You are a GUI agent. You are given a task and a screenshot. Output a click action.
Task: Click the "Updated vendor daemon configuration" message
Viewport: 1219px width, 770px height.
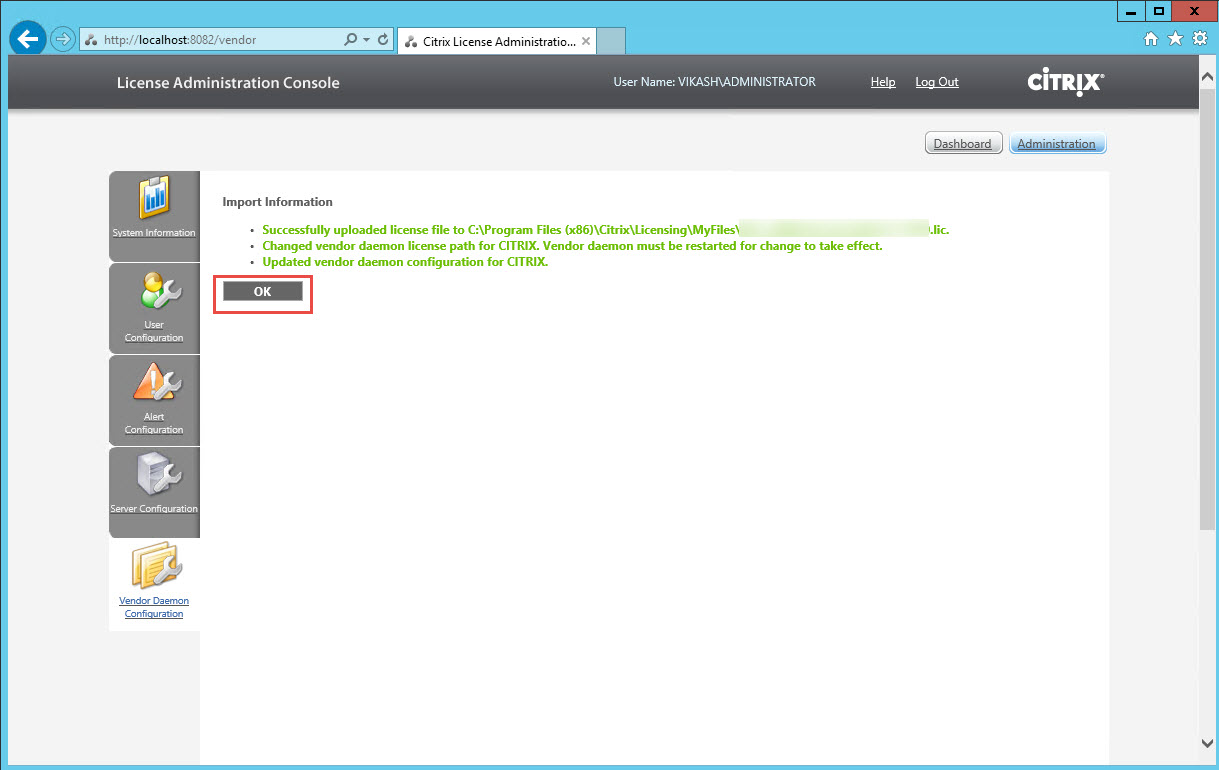tap(405, 262)
